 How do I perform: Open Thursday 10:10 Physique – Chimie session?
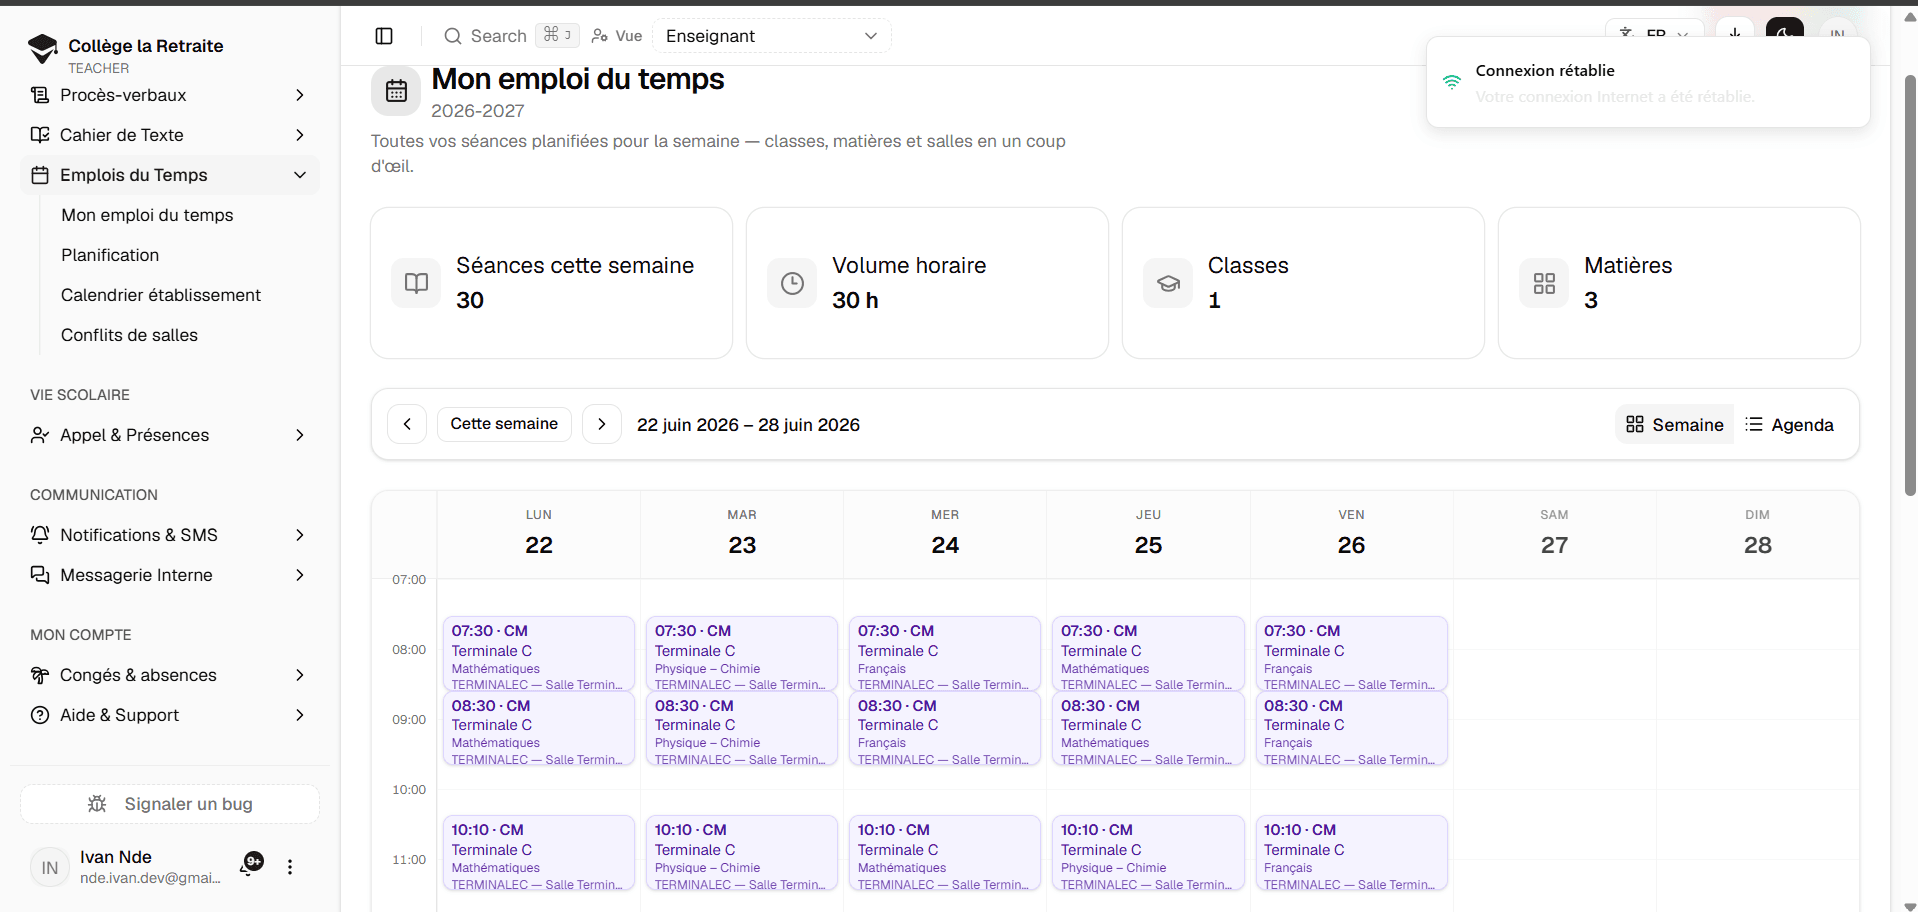[1148, 853]
